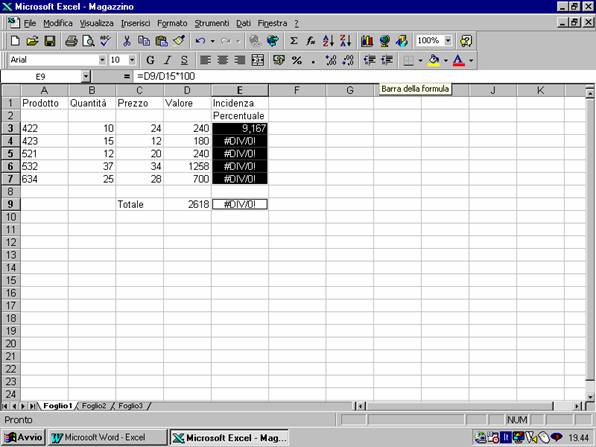Open the Name Box dropdown arrow
This screenshot has height=447, width=596.
[x=86, y=77]
